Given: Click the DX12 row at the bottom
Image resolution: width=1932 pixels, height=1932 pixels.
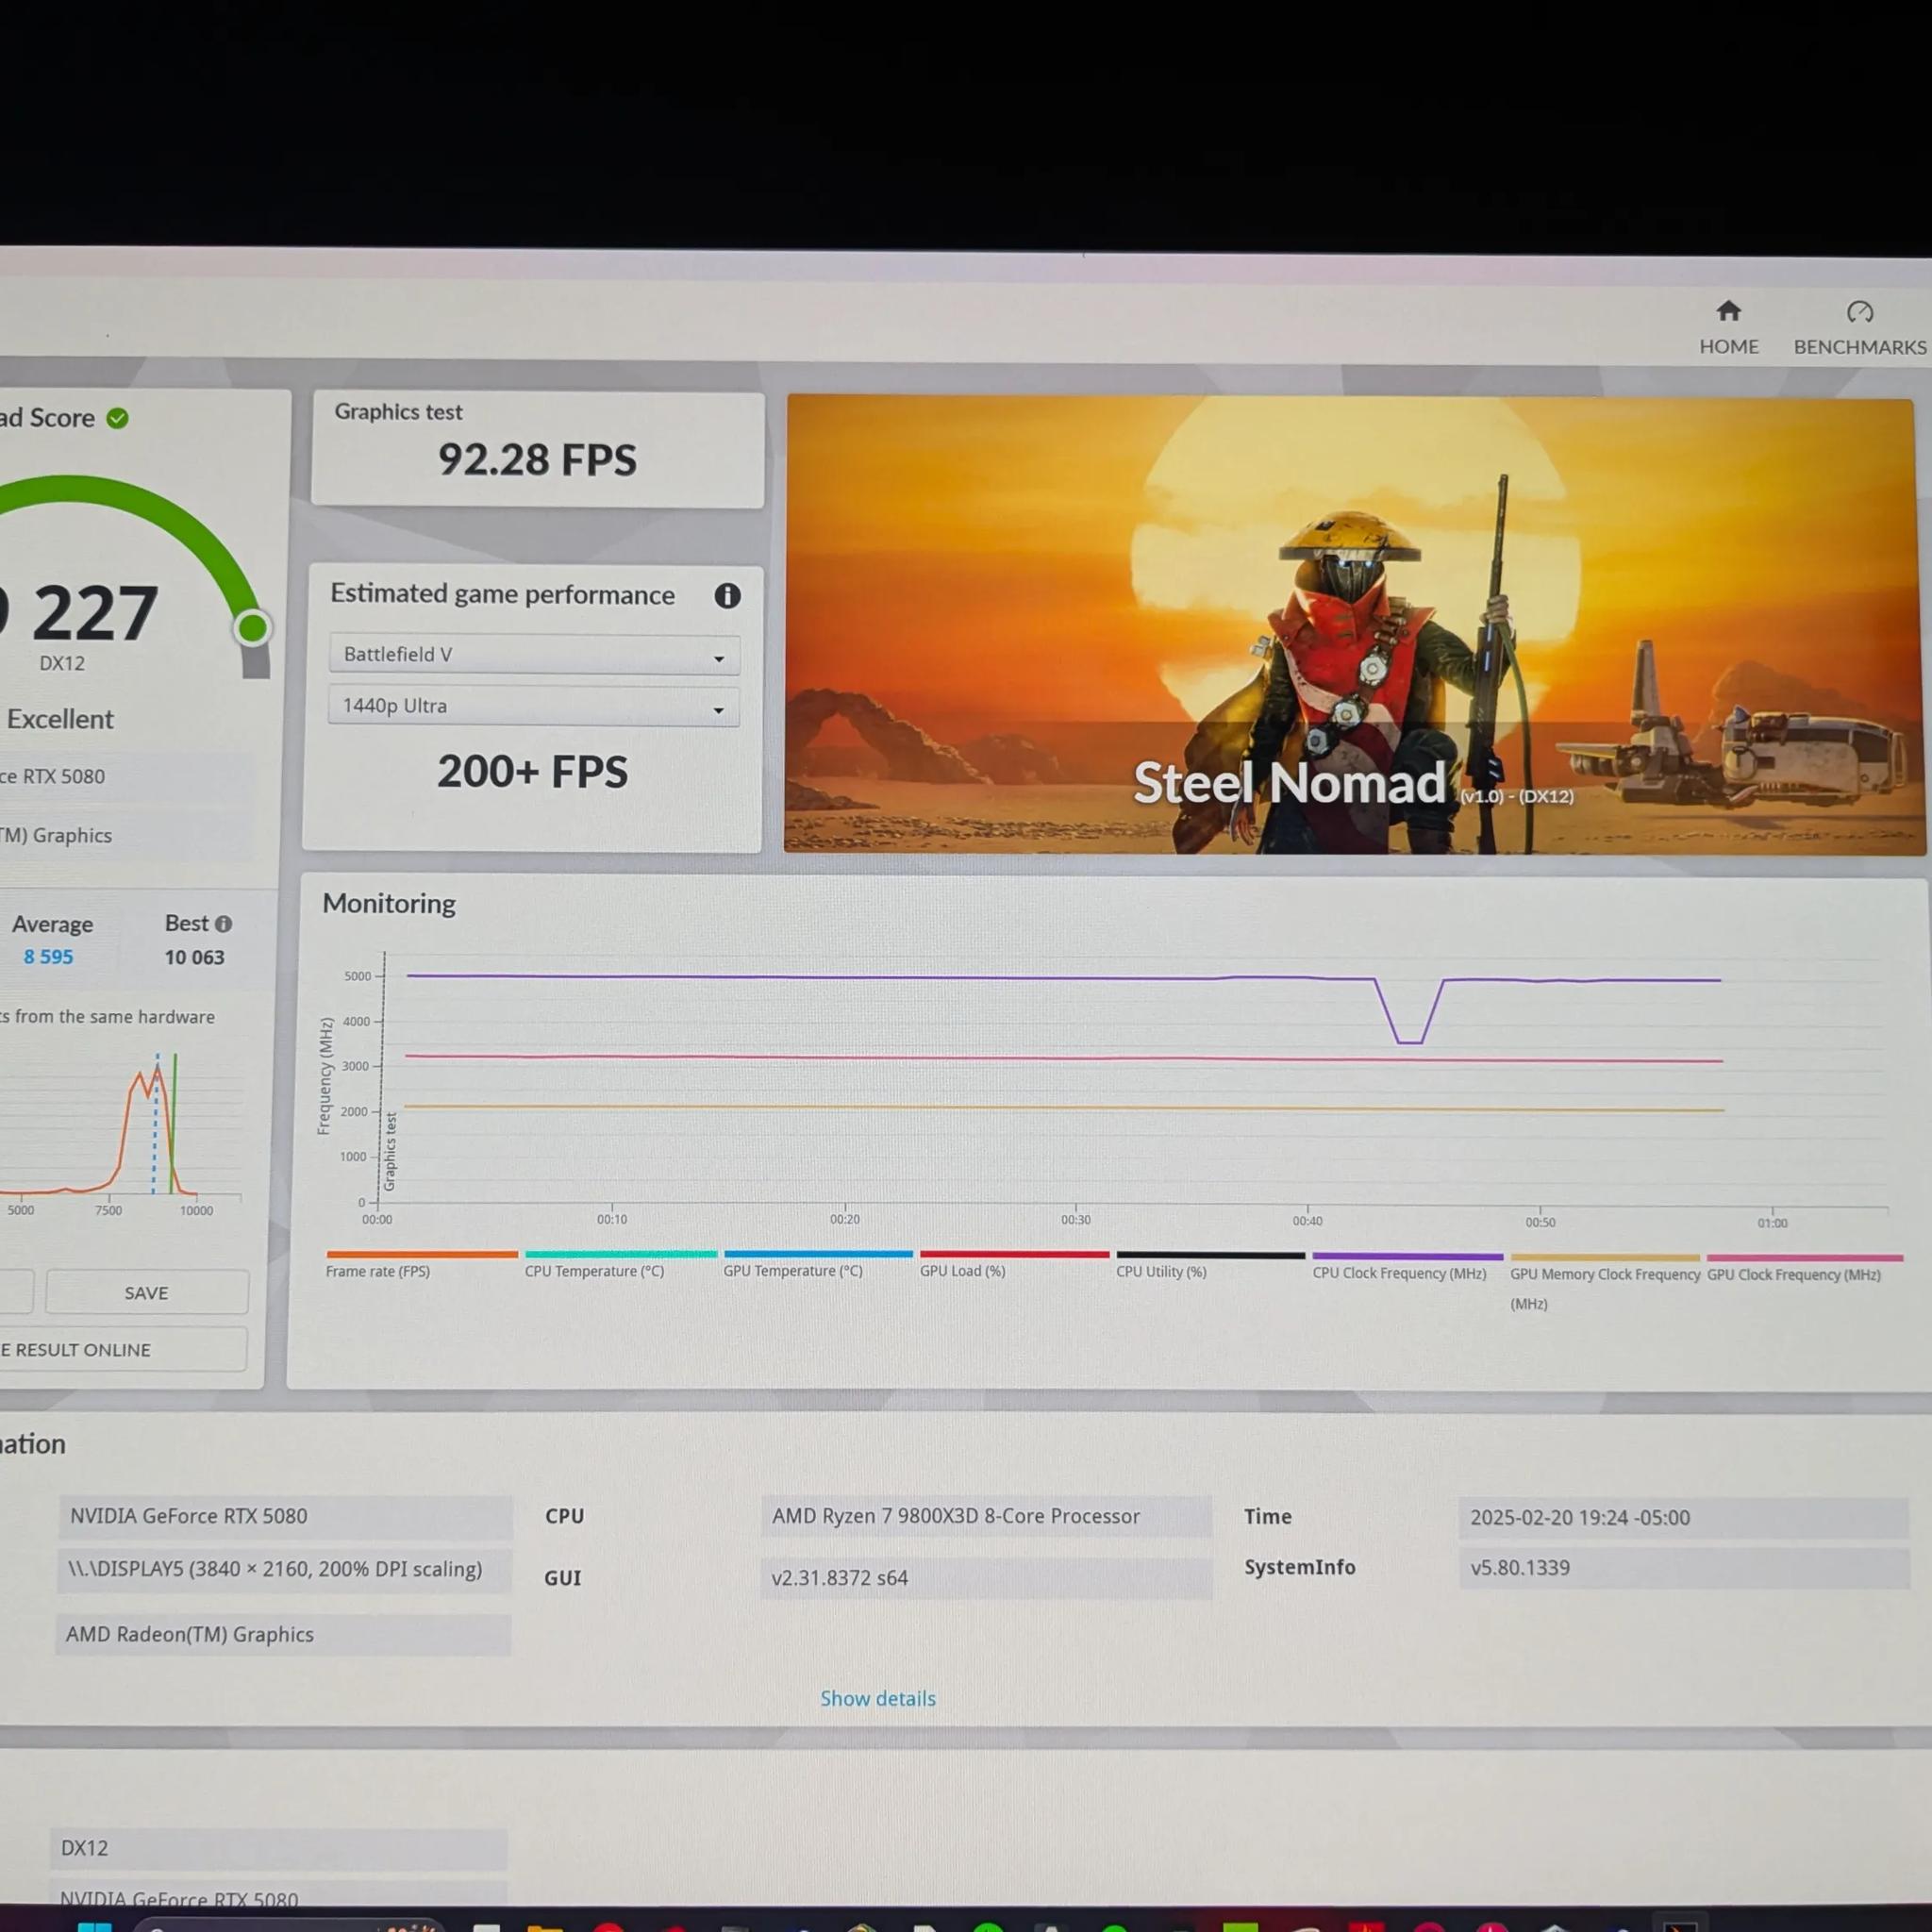Looking at the screenshot, I should [x=278, y=1849].
